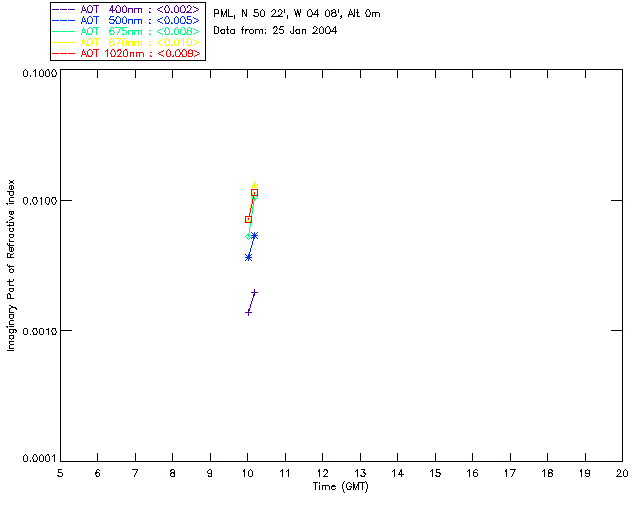
Task: Click the x-axis label 12
Action: click(323, 473)
